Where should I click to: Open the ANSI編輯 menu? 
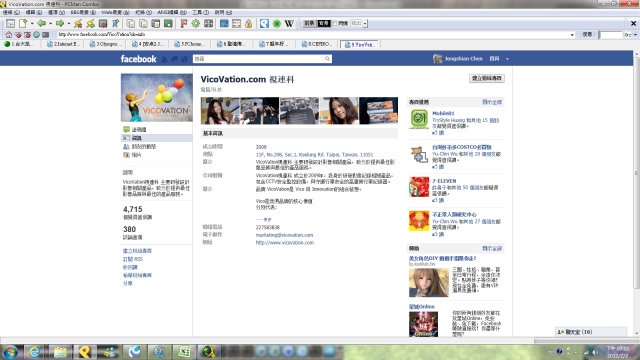(x=172, y=12)
